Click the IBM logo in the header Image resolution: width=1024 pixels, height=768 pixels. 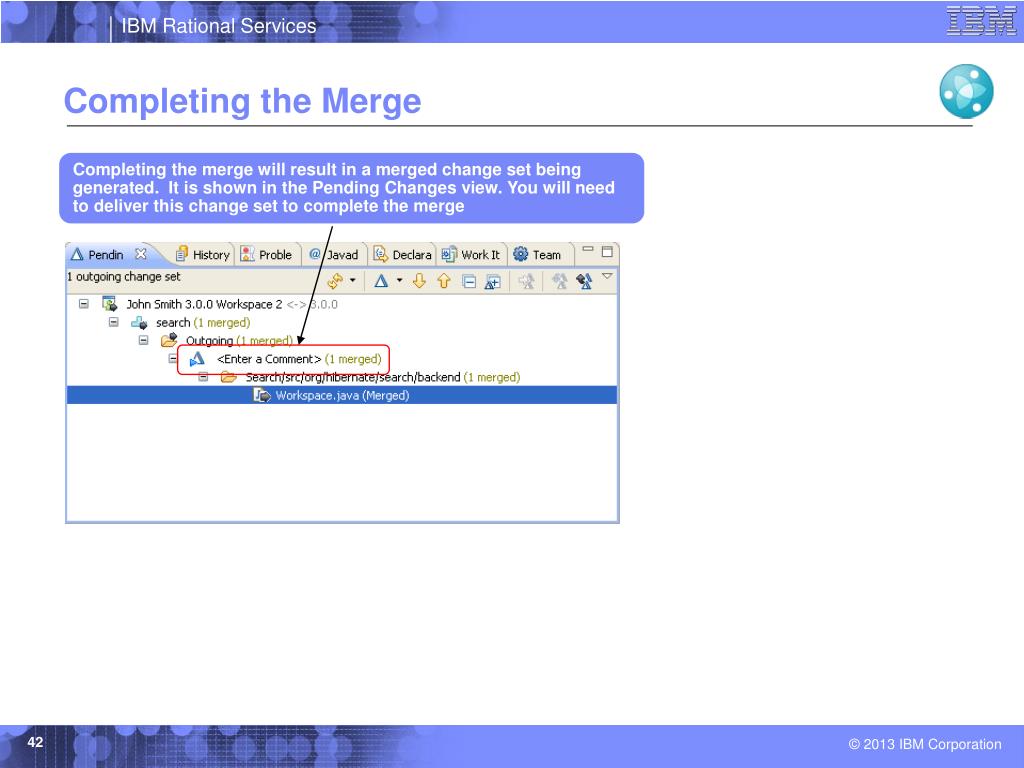[x=981, y=20]
